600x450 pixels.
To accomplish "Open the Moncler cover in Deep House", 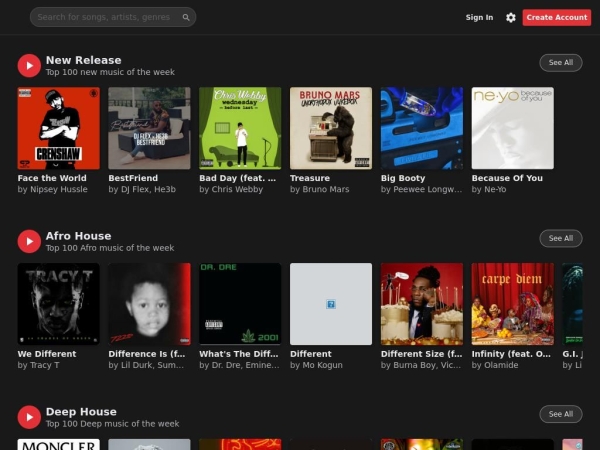I will pyautogui.click(x=59, y=444).
